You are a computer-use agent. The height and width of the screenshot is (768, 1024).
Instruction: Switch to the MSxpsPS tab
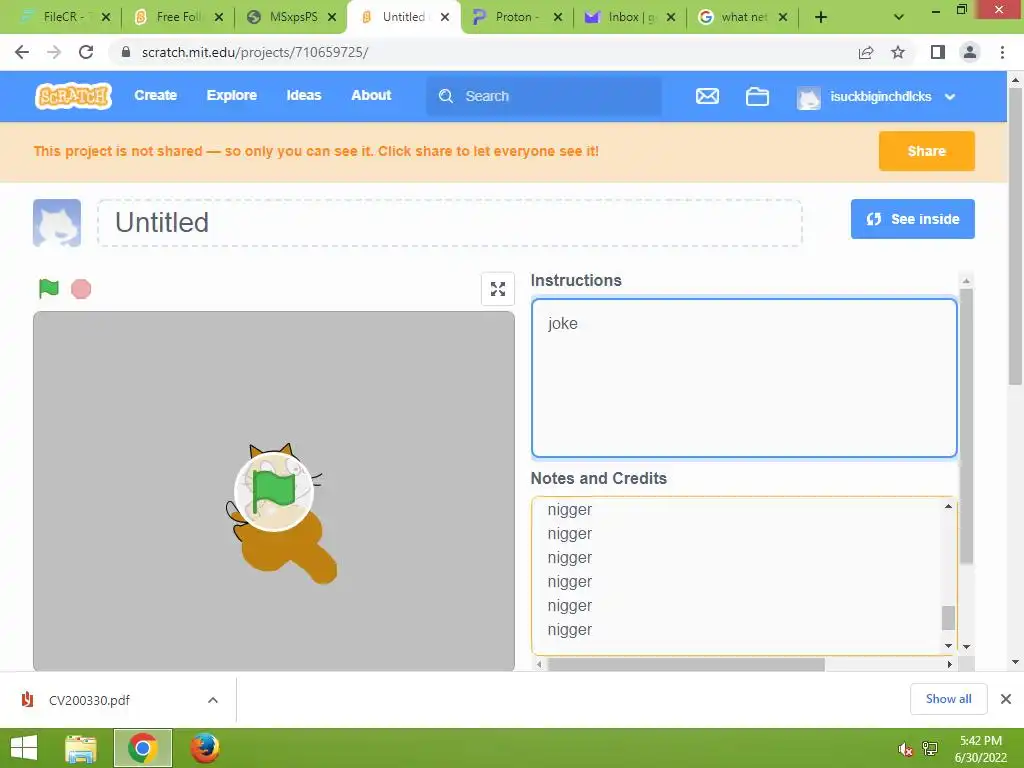(293, 17)
